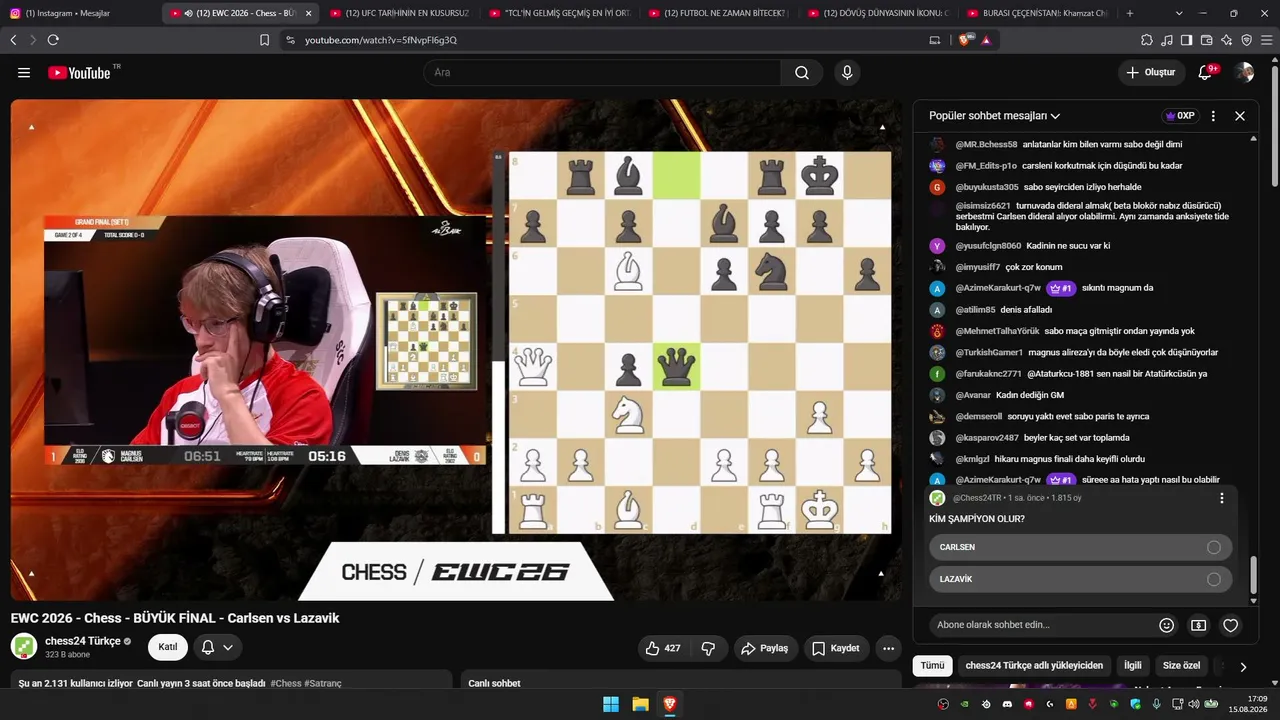Screen dimensions: 1280x720
Task: Select chess24 Türkçe adlı yükleyiciden chip
Action: point(1034,666)
